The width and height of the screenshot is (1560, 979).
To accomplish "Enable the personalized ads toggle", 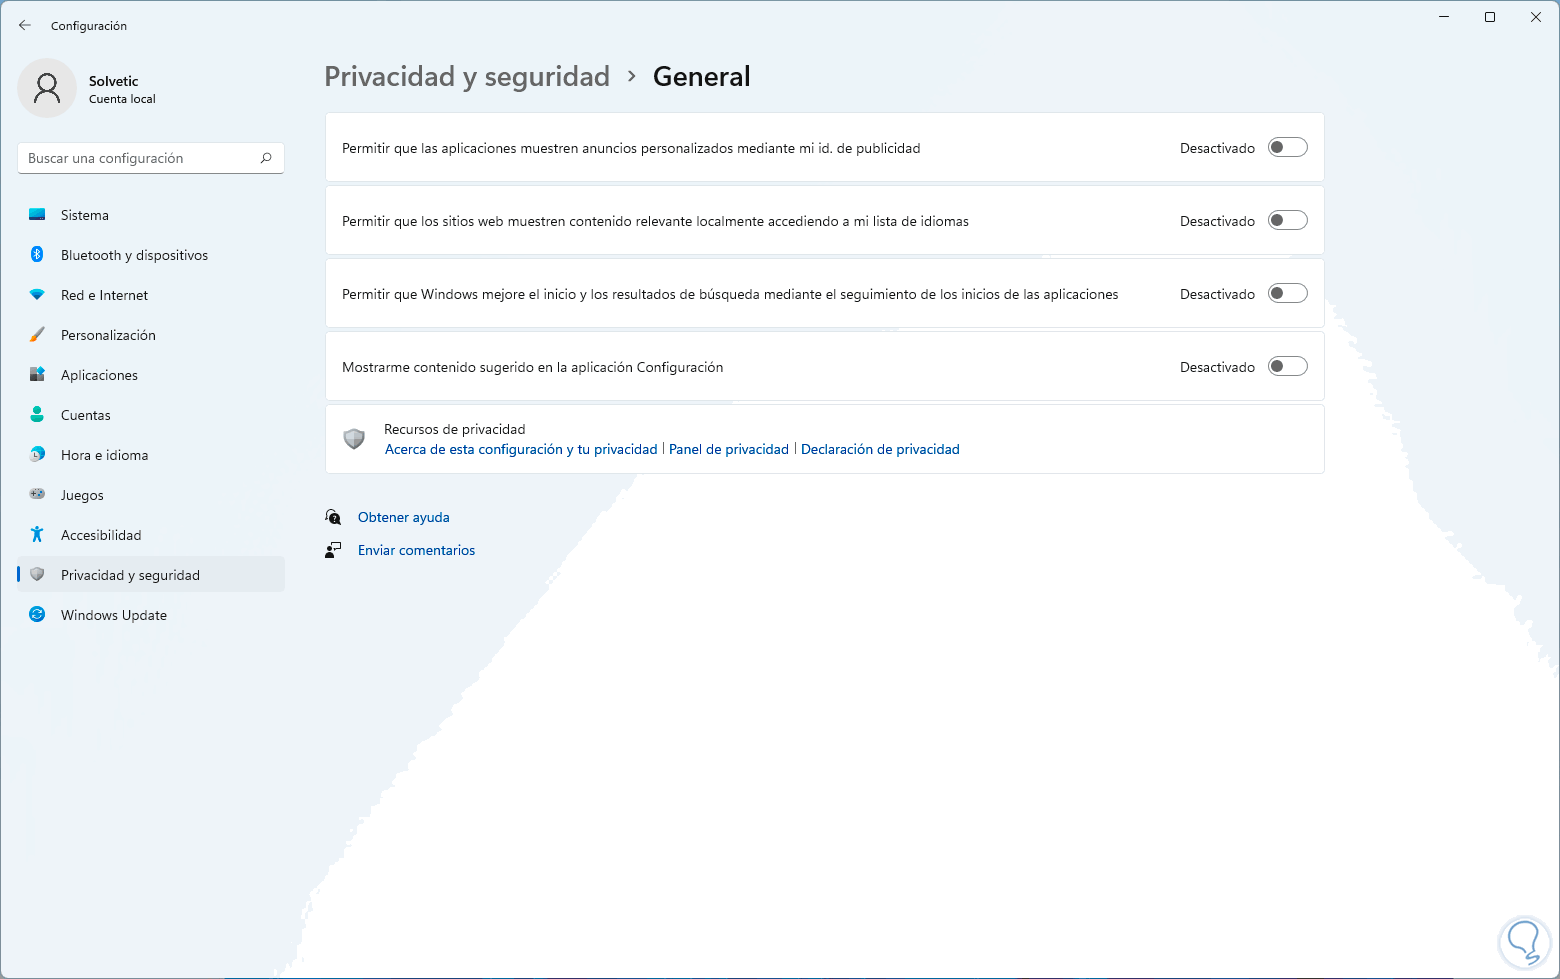I will (1287, 148).
